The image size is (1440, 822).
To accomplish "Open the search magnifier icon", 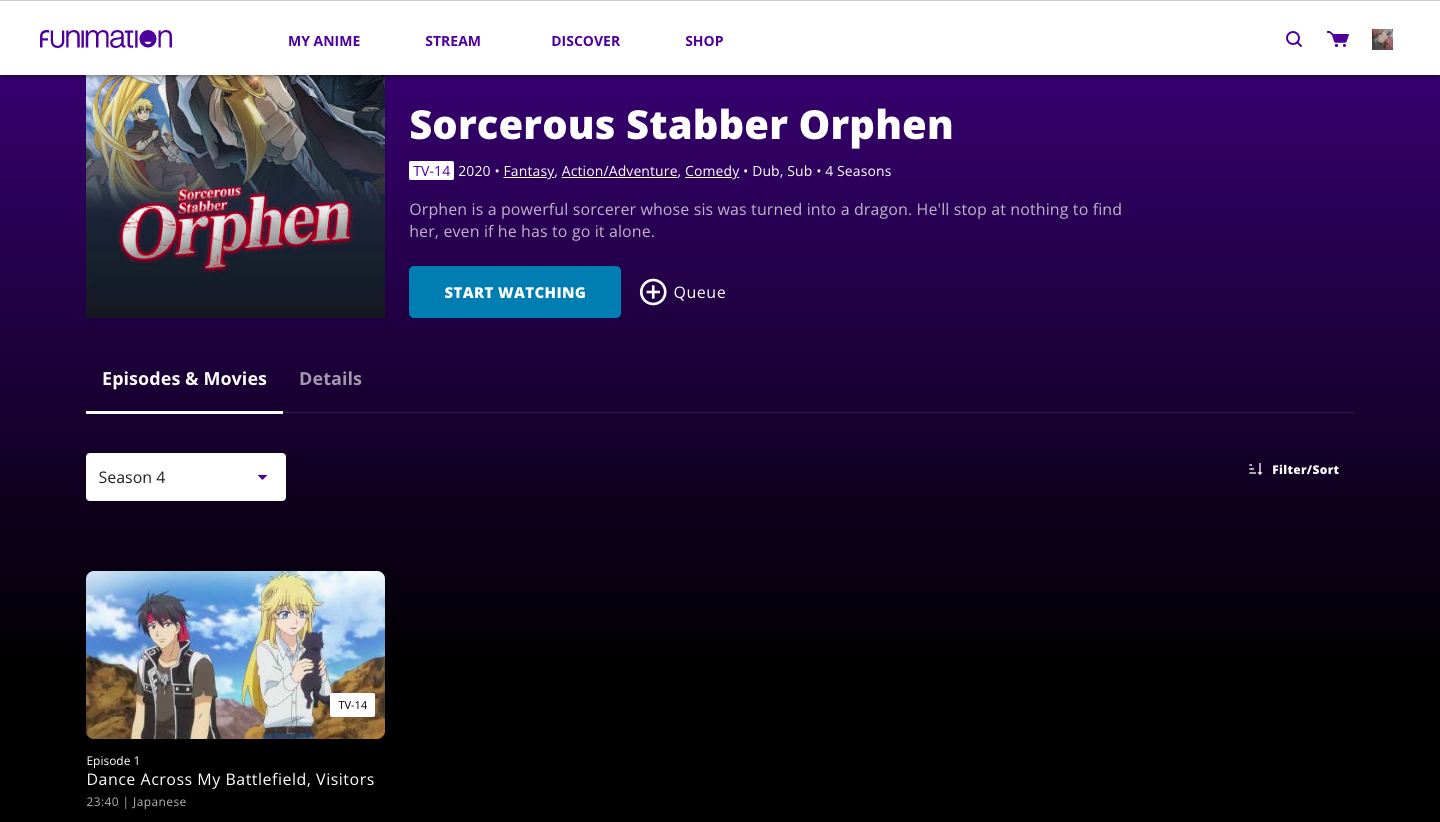I will tap(1294, 40).
